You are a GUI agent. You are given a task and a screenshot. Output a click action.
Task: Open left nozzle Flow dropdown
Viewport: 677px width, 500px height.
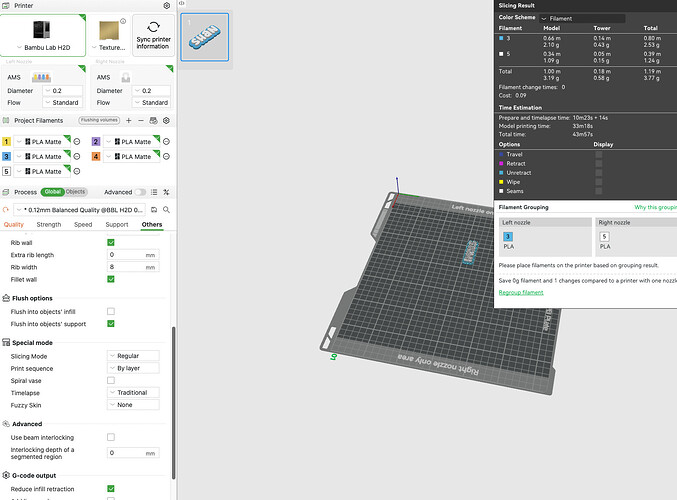(x=63, y=102)
